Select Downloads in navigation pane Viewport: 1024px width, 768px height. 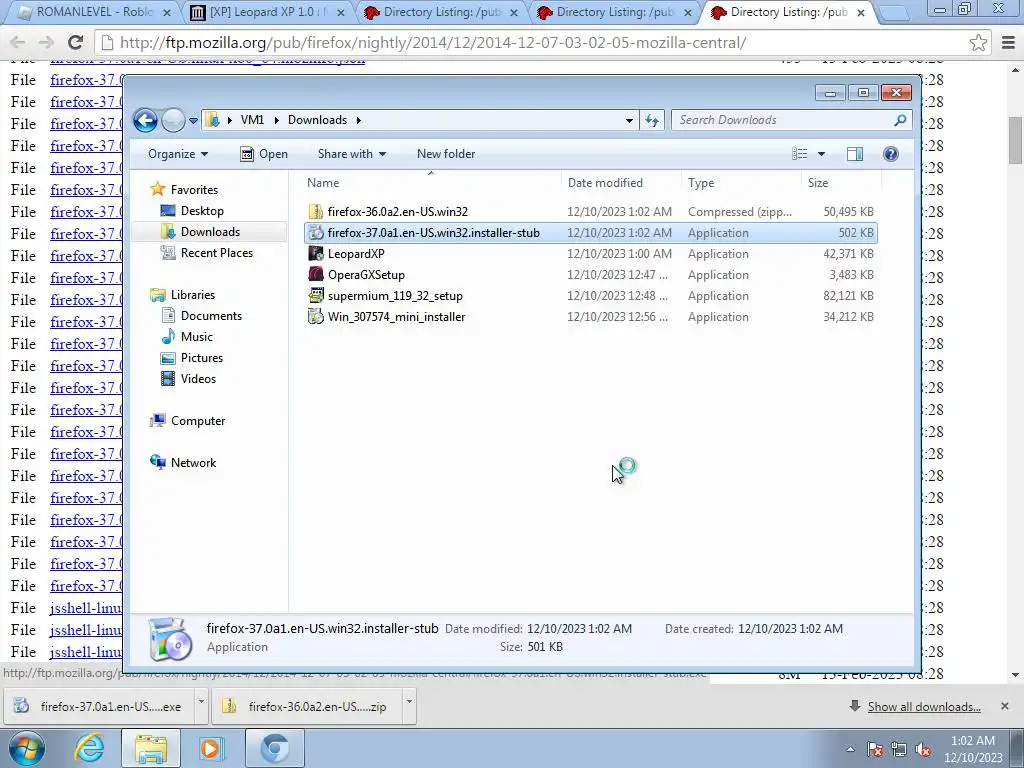210,232
